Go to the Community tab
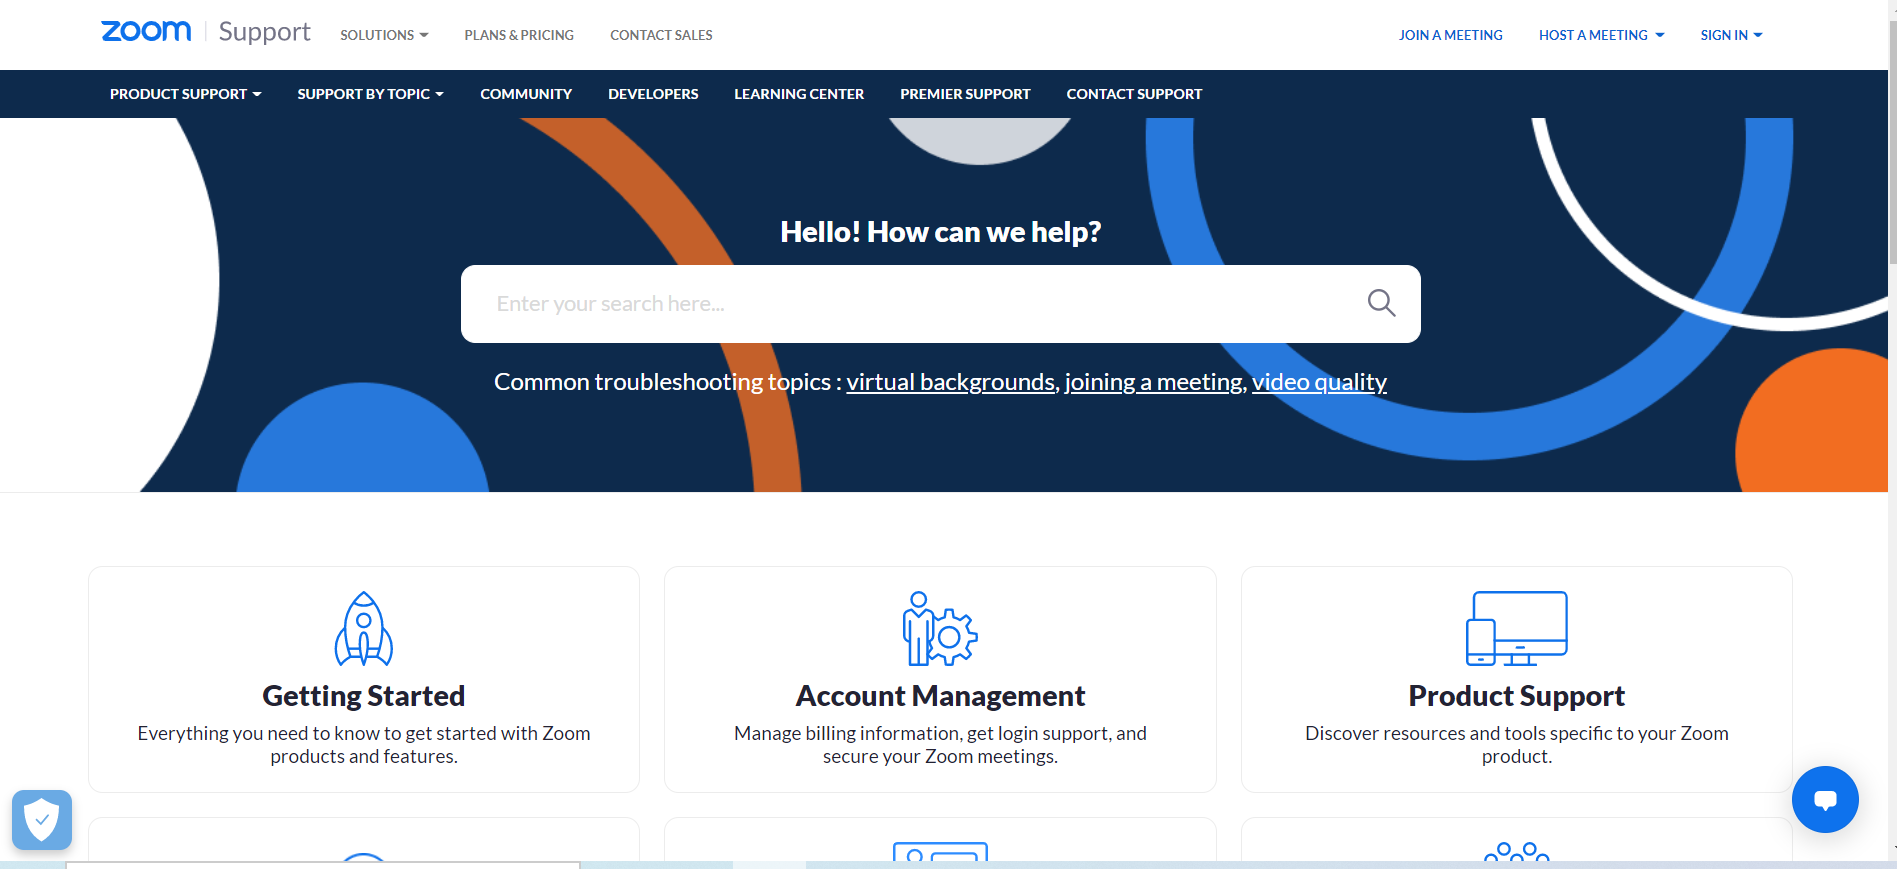1897x869 pixels. [526, 94]
